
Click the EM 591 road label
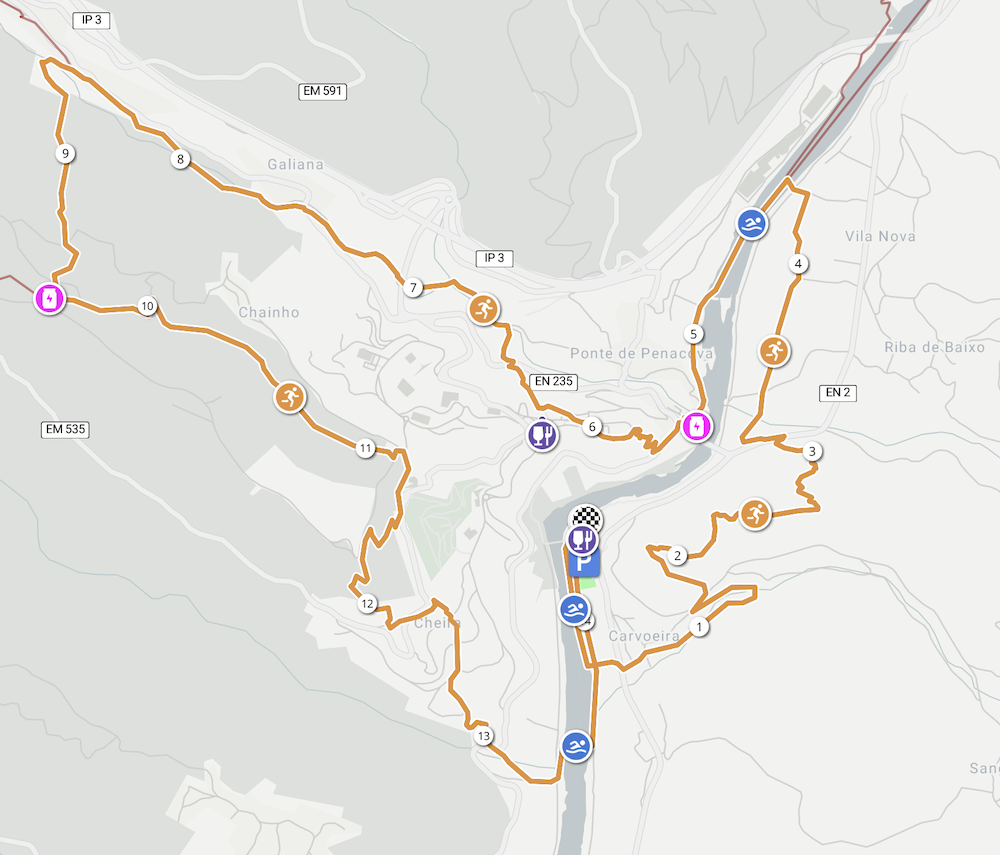[323, 91]
